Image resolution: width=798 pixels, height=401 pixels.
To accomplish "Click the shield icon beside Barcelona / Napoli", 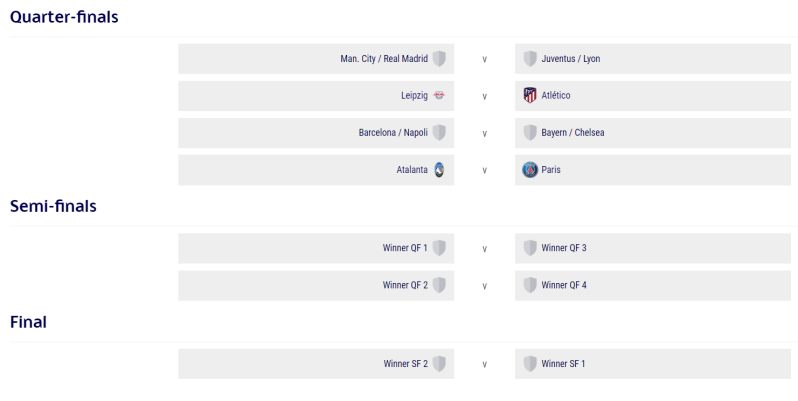I will (x=439, y=132).
